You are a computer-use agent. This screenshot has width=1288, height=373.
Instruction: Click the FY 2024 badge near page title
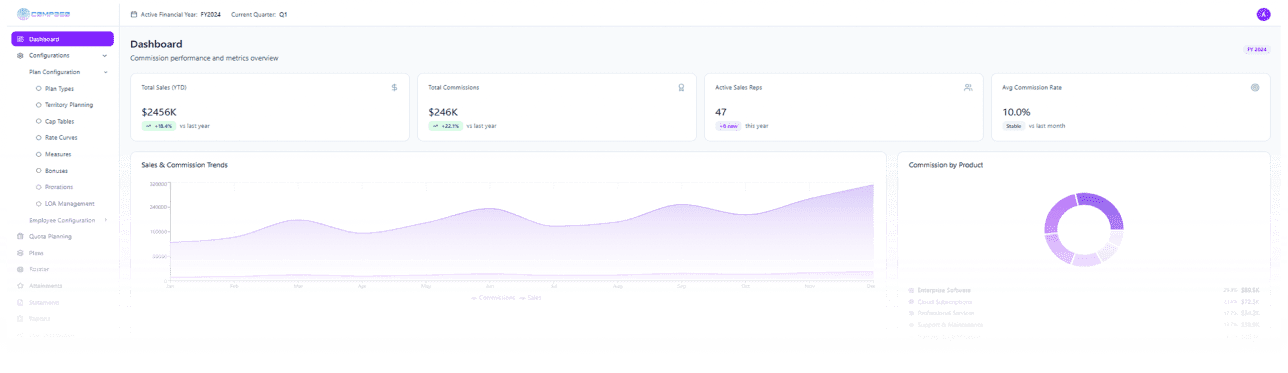click(1256, 49)
